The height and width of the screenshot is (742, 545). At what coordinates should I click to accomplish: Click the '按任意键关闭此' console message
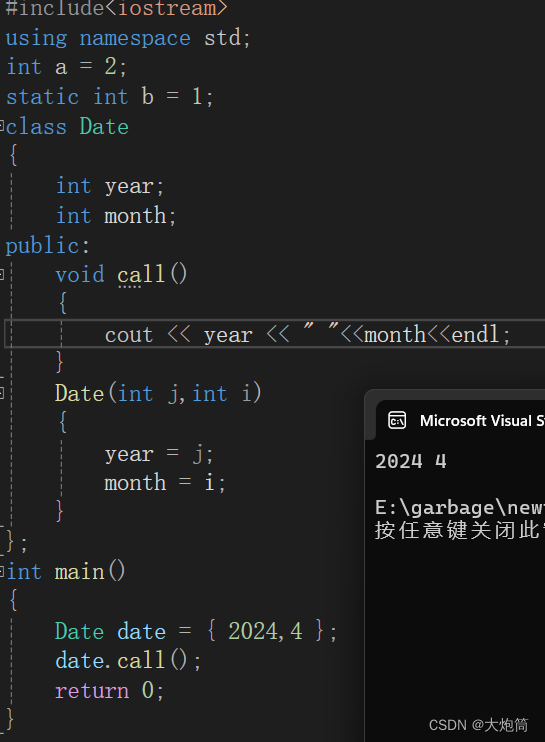(x=458, y=530)
